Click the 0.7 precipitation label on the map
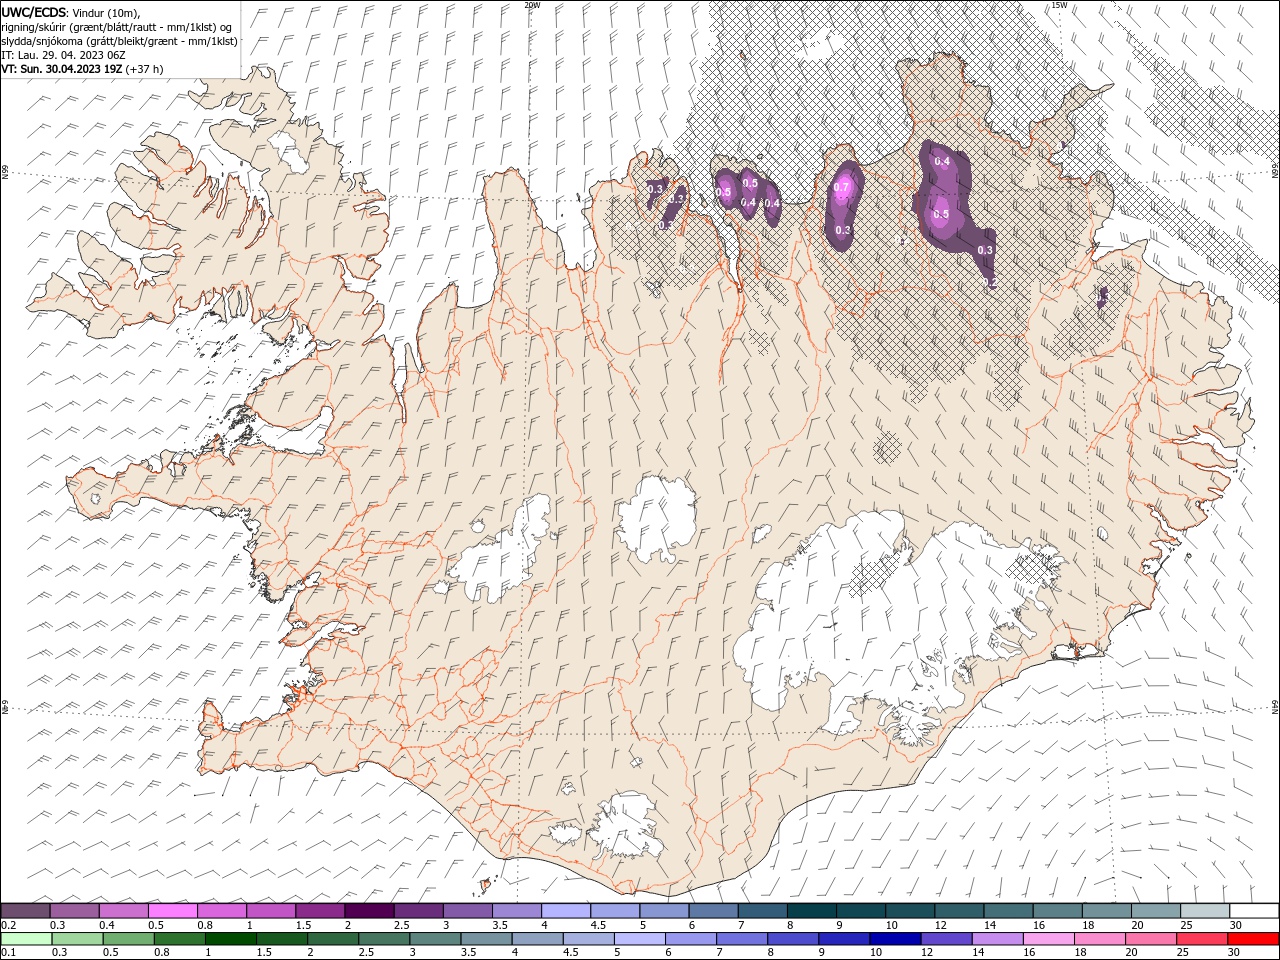Image resolution: width=1280 pixels, height=960 pixels. point(841,187)
